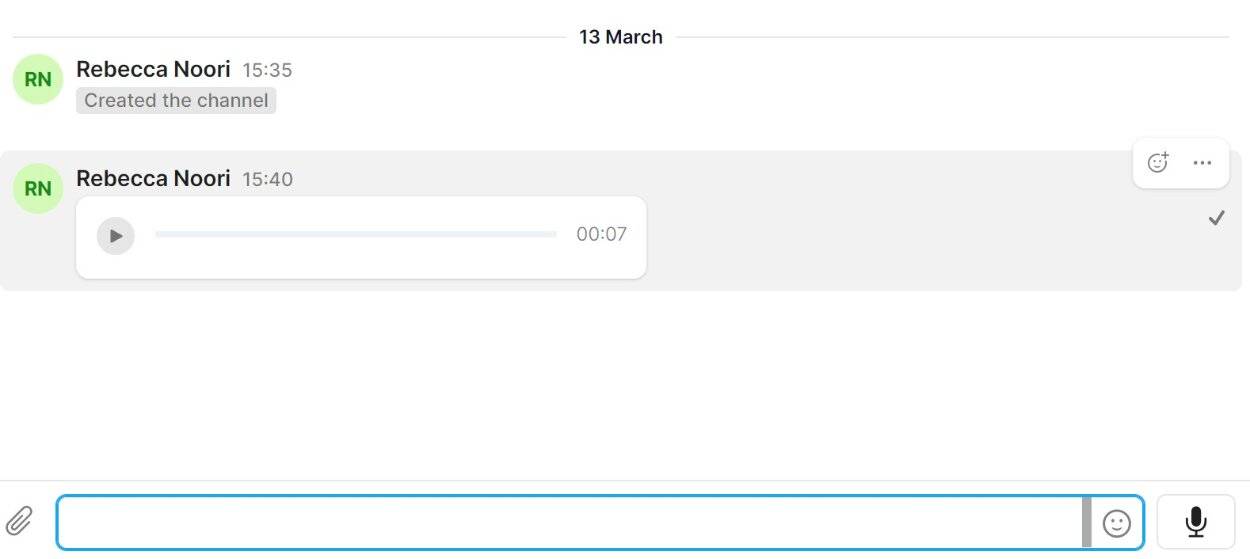Seek within the voice message progress bar
Viewport: 1250px width, 559px height.
point(355,235)
